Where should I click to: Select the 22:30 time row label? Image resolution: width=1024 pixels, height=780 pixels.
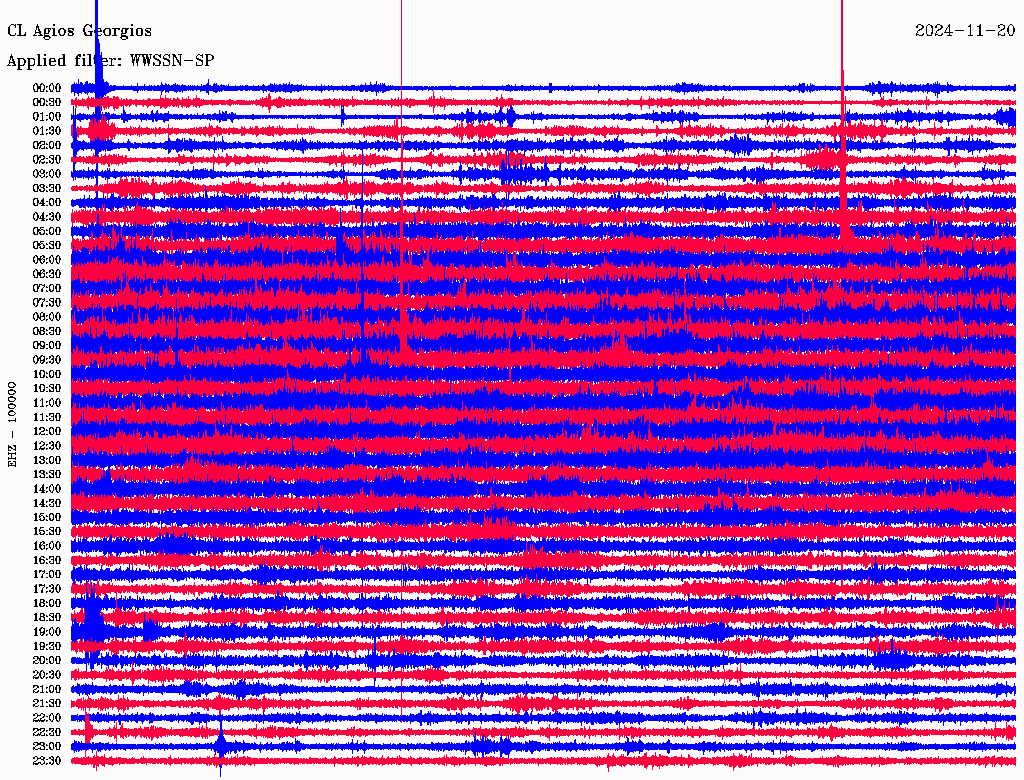pyautogui.click(x=47, y=733)
